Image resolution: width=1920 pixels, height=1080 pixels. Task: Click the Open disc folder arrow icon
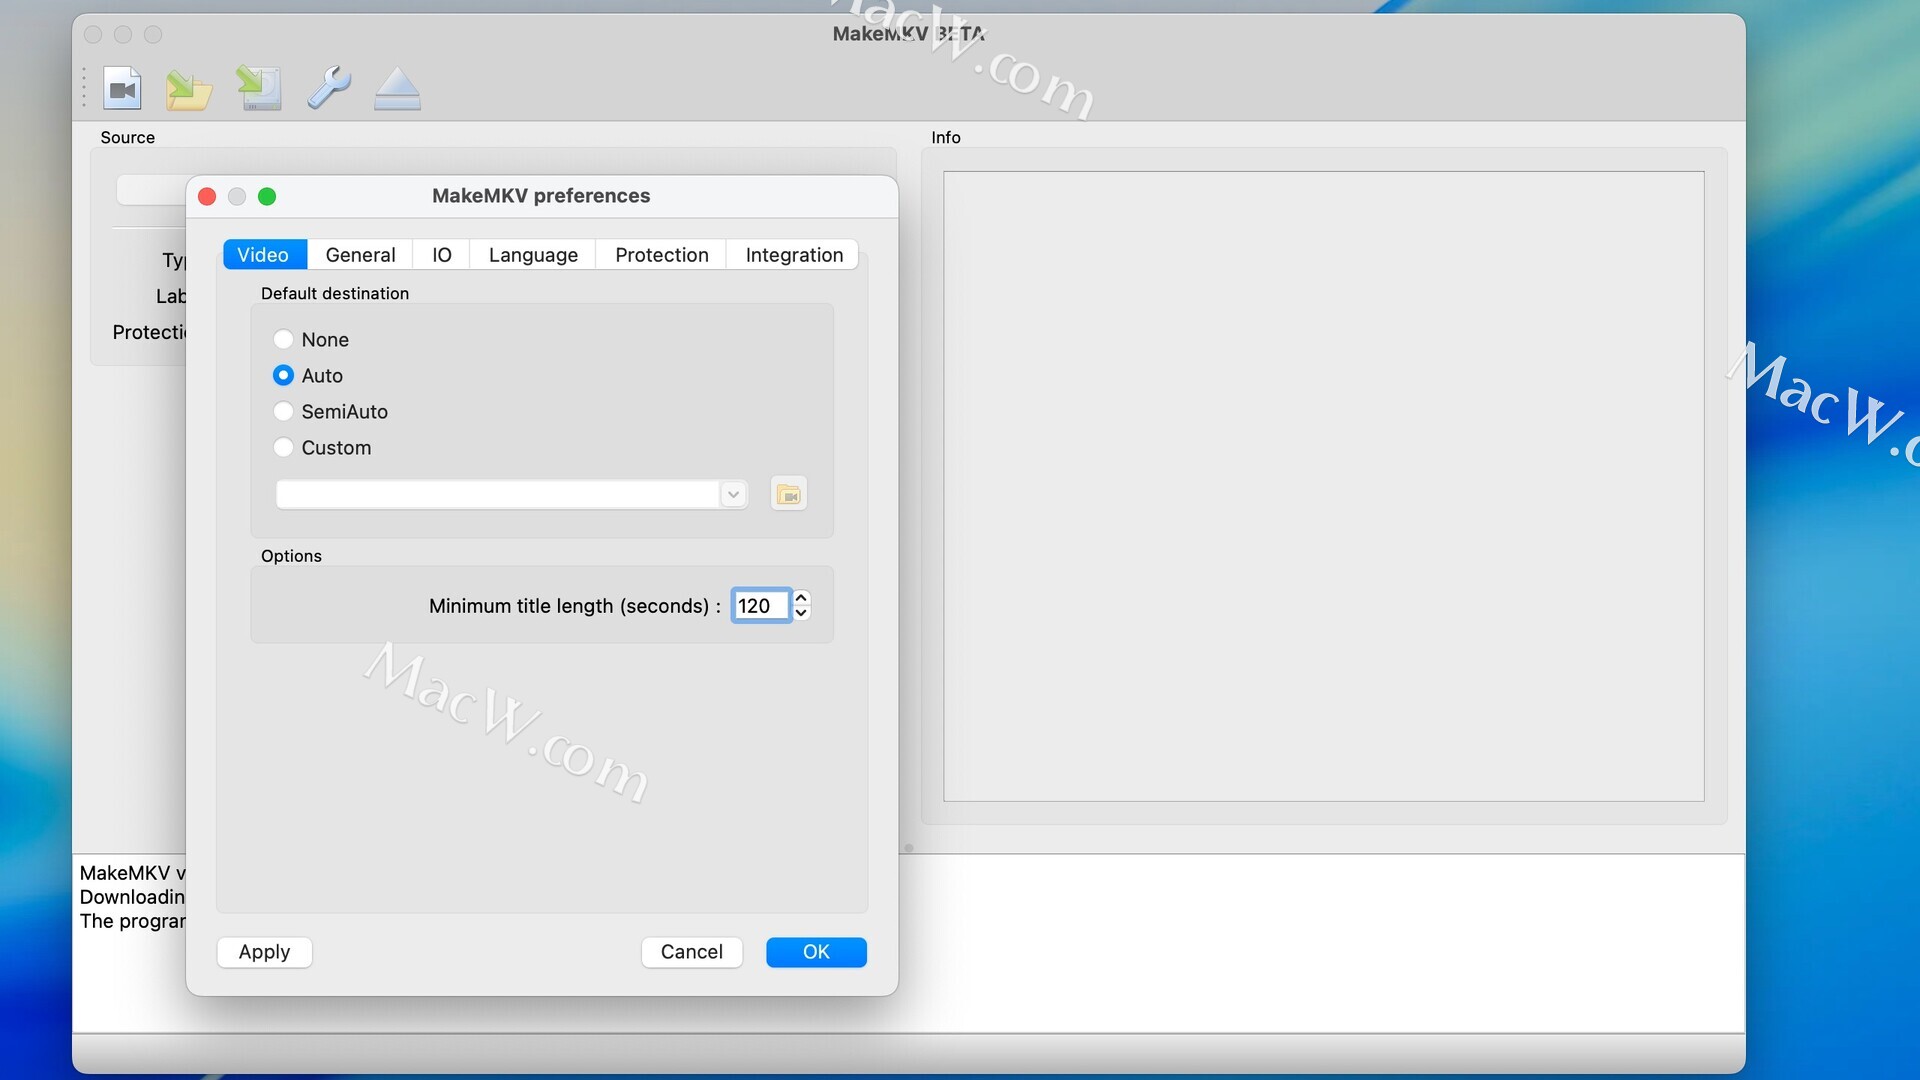(189, 89)
